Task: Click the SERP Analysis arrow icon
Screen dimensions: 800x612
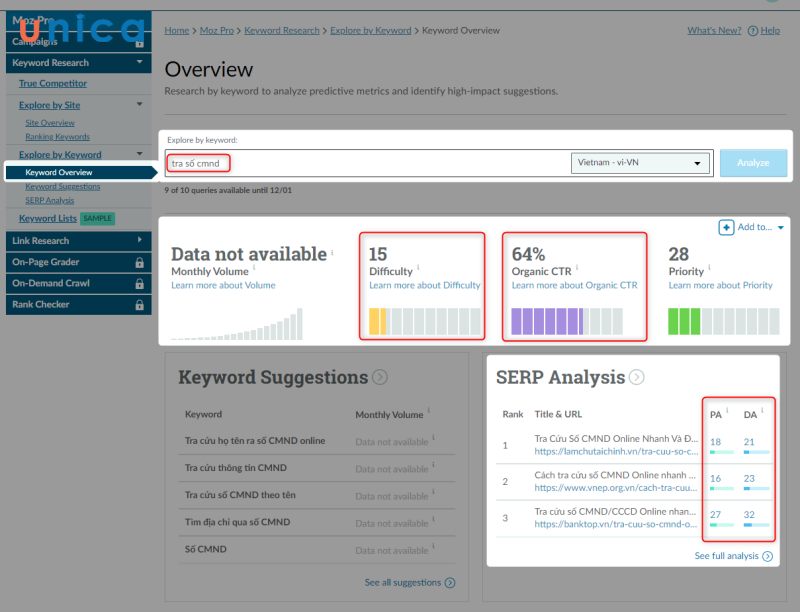Action: pos(636,378)
